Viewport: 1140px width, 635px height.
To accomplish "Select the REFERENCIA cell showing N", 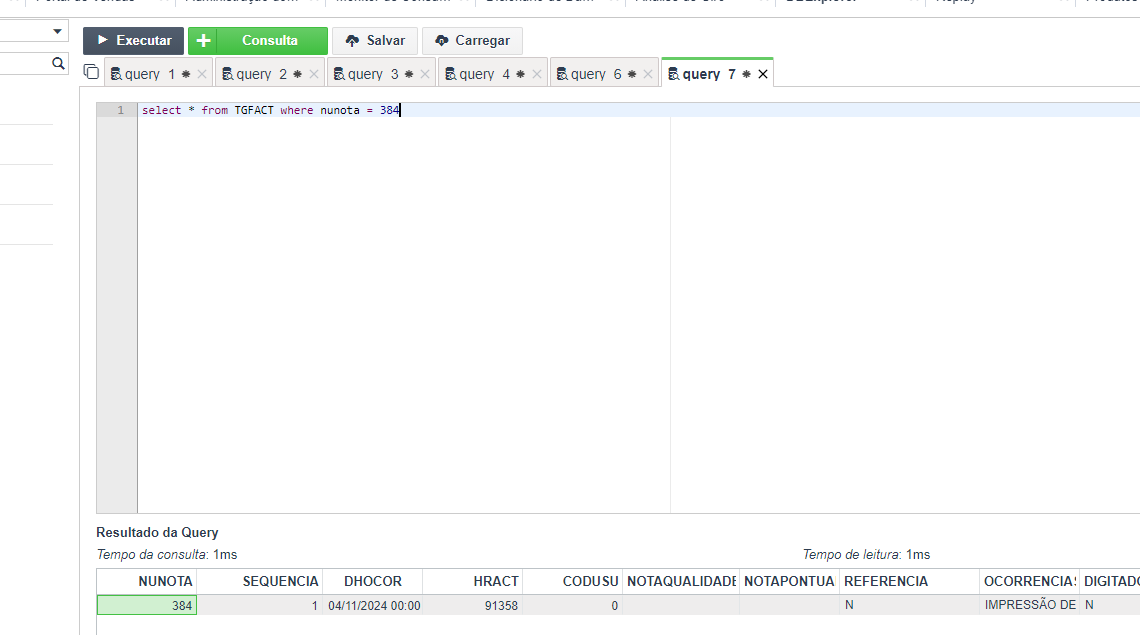I will [910, 605].
